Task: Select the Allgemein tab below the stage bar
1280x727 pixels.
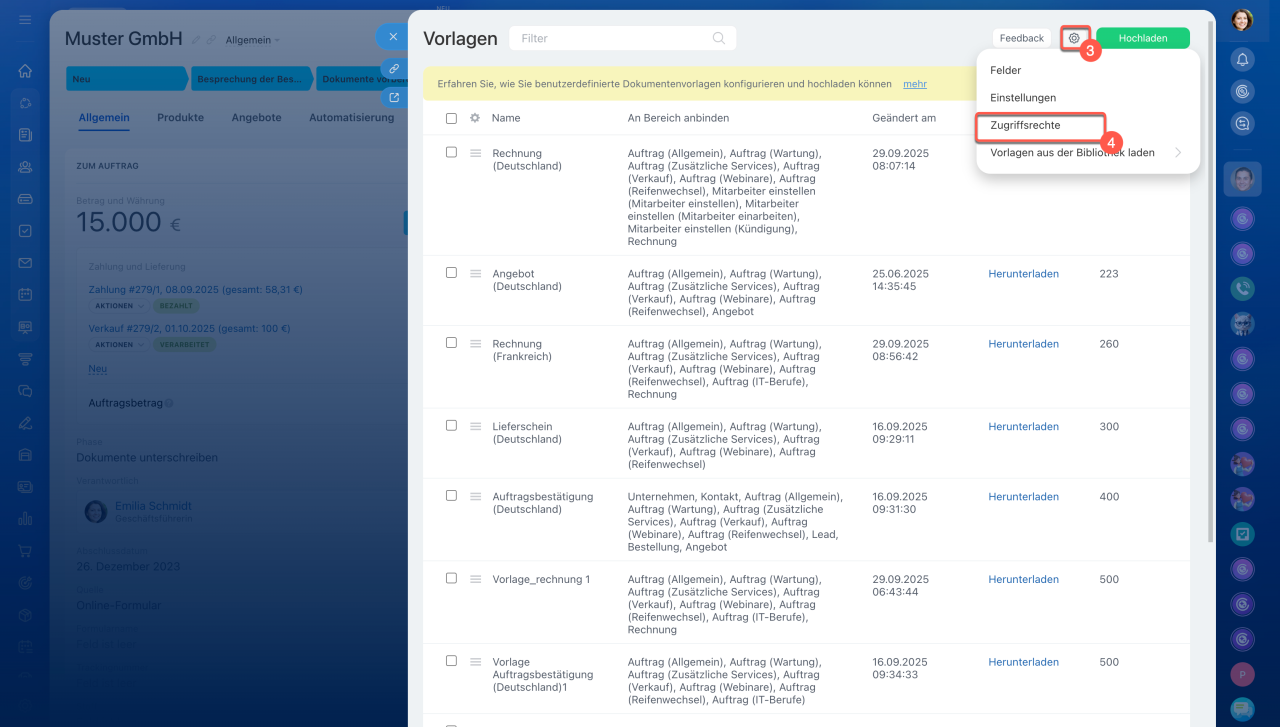Action: (104, 118)
